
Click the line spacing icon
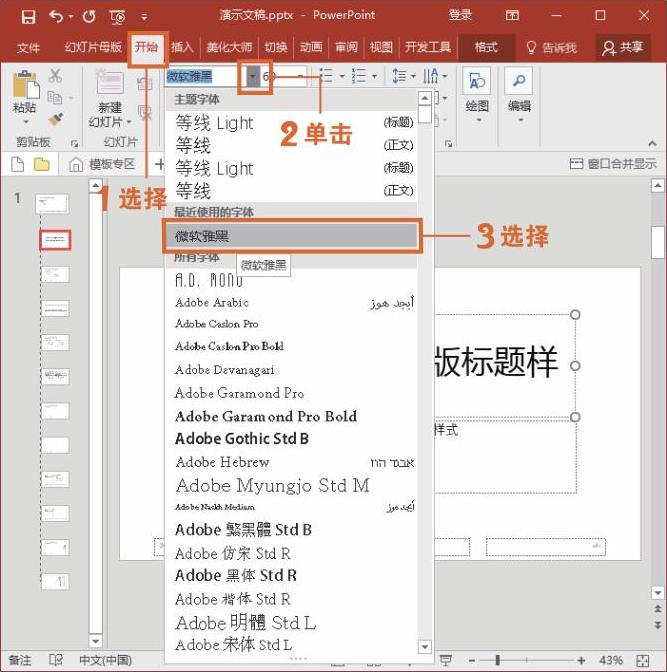tap(400, 76)
